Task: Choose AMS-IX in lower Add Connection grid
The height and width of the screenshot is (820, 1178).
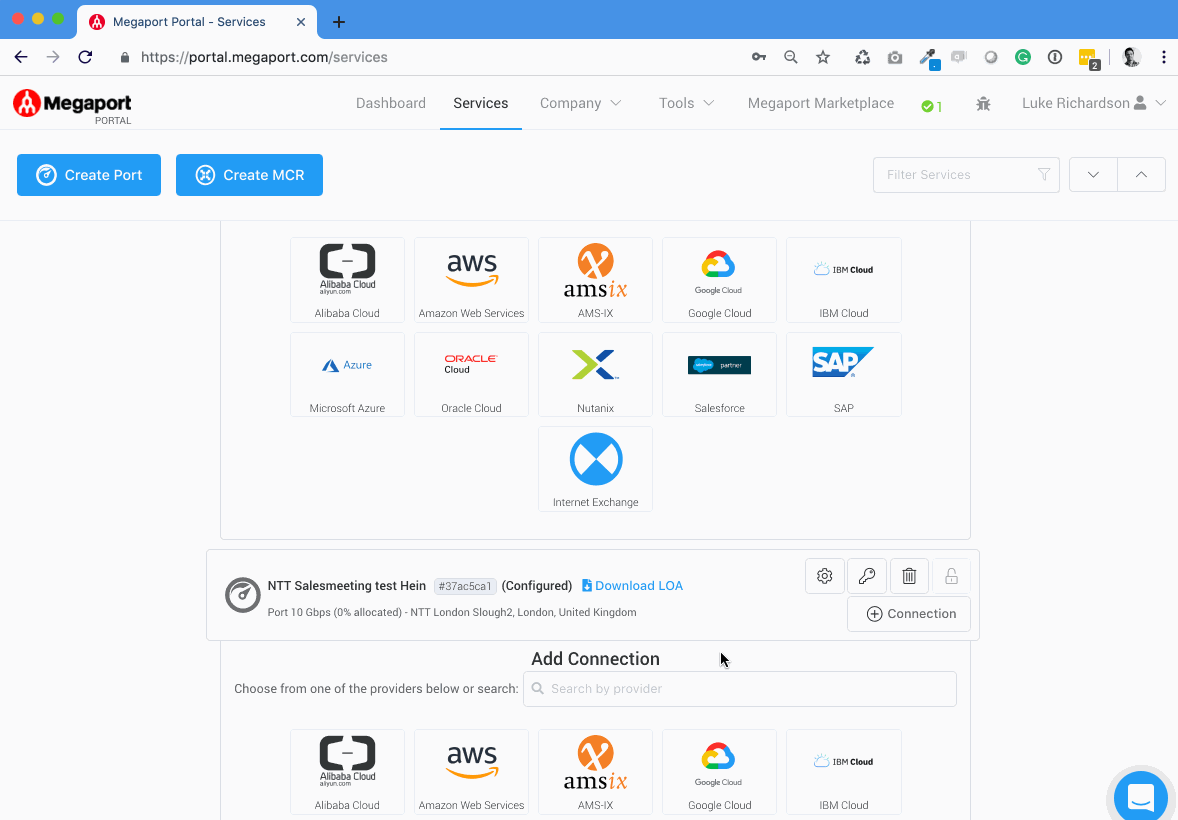Action: point(595,773)
